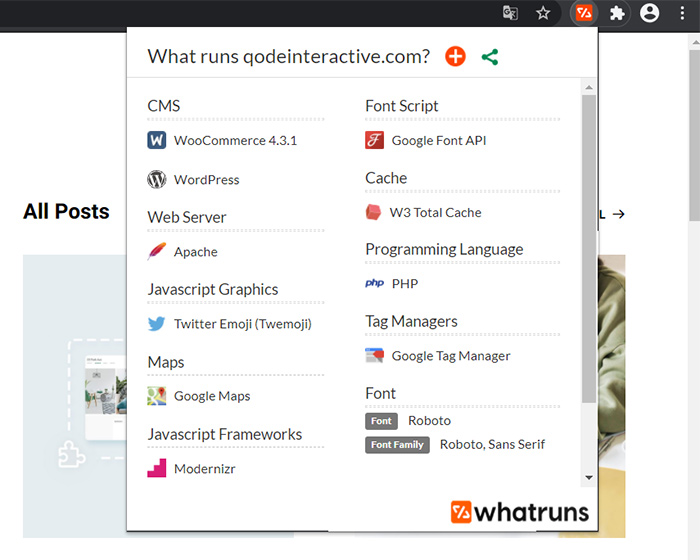Viewport: 700px width, 560px height.
Task: Bookmark this page with the star icon
Action: coord(543,13)
